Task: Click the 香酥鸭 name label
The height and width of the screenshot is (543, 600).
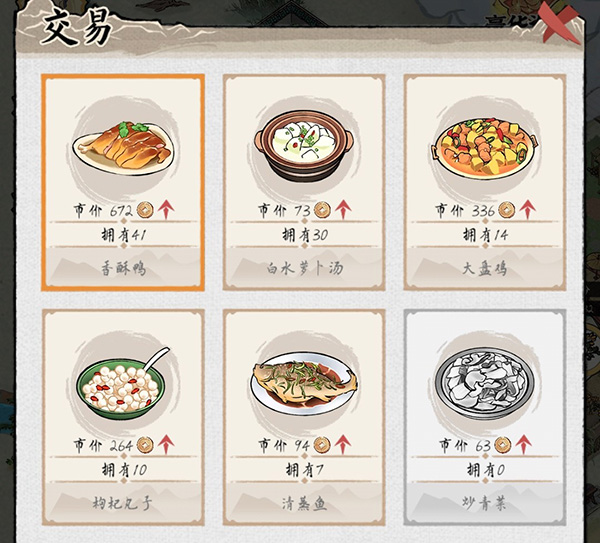Action: pos(123,269)
